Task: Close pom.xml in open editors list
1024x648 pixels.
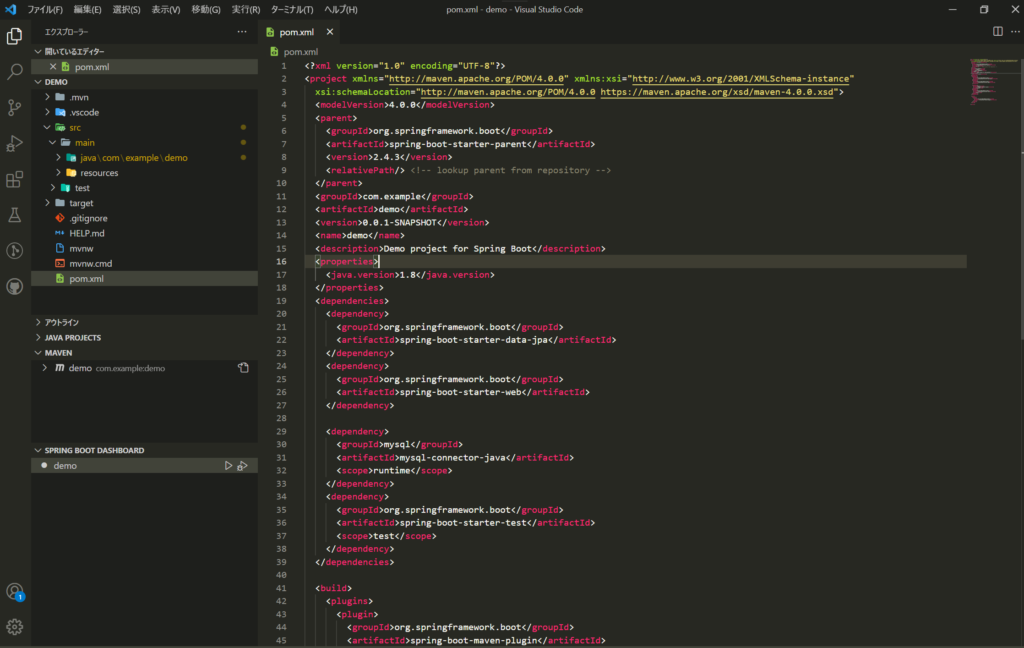Action: tap(53, 67)
